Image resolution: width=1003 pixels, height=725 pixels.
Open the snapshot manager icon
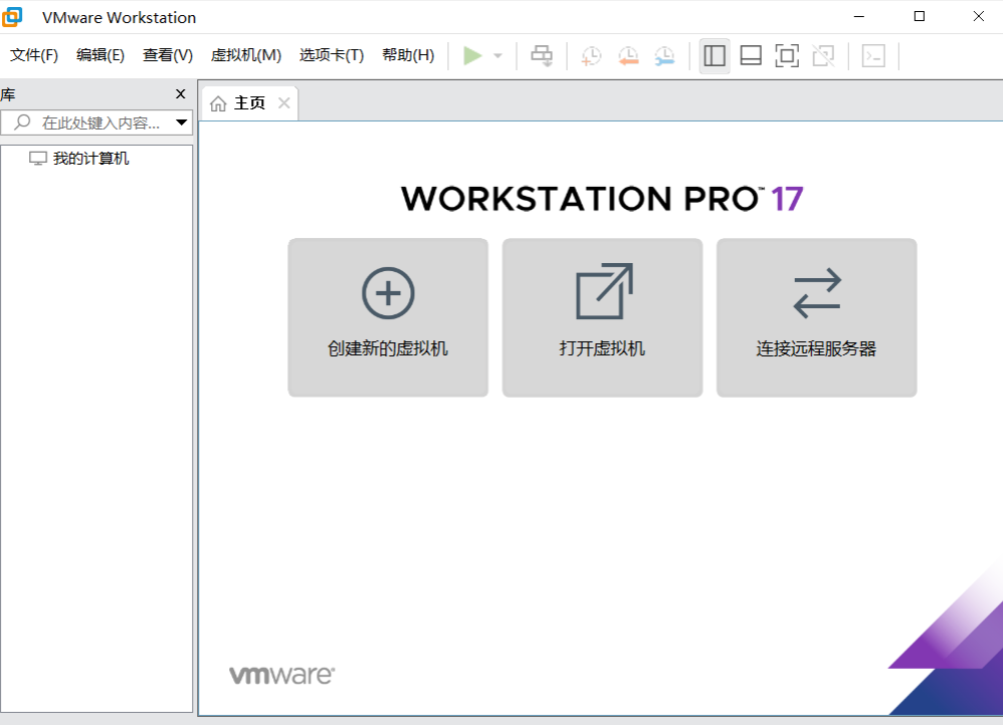click(x=665, y=56)
